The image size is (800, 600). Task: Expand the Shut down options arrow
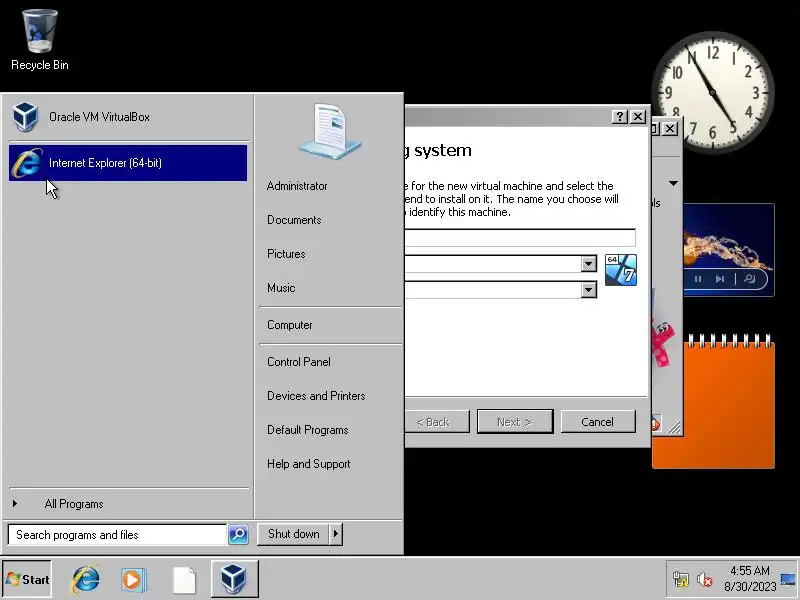tap(336, 534)
